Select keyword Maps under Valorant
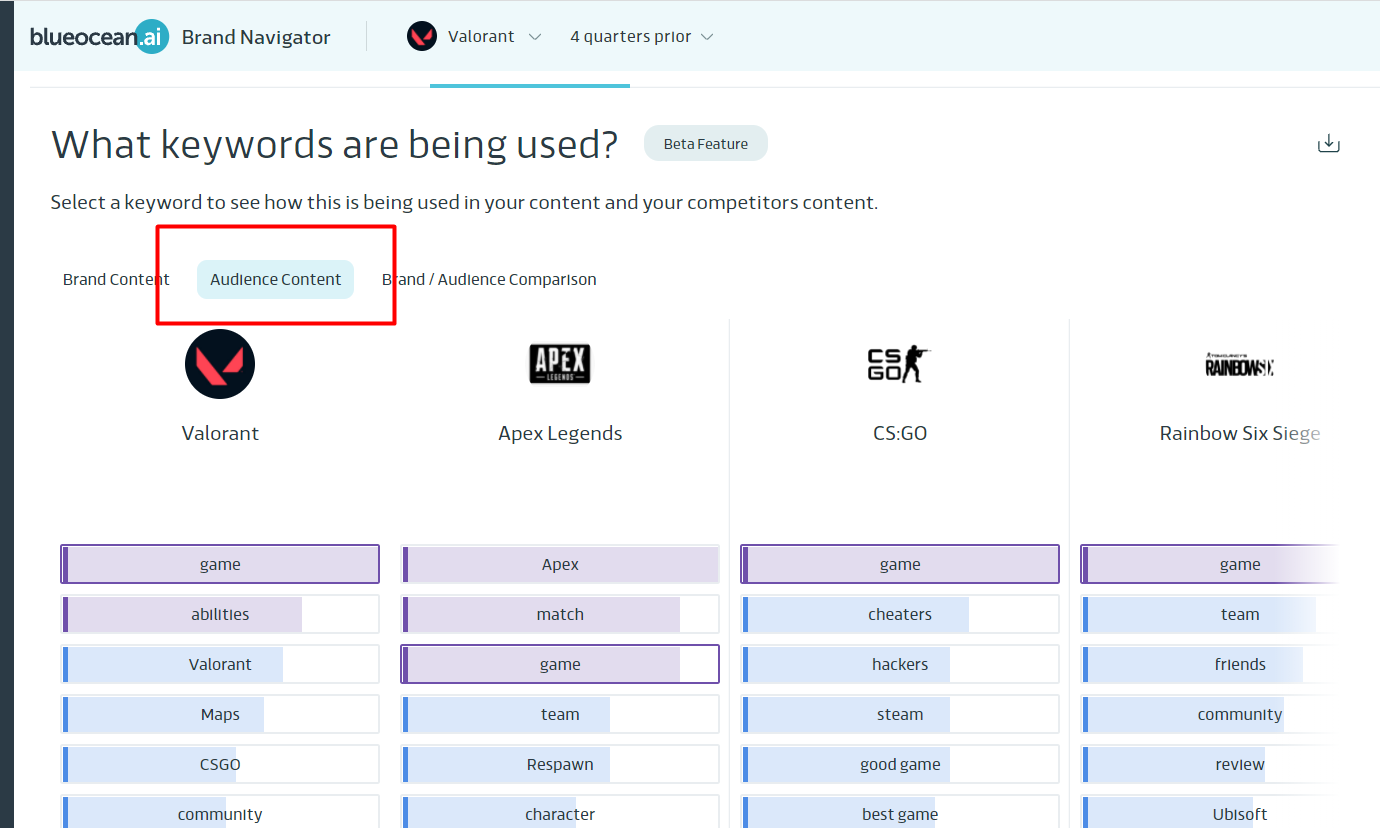This screenshot has height=828, width=1380. (x=220, y=715)
